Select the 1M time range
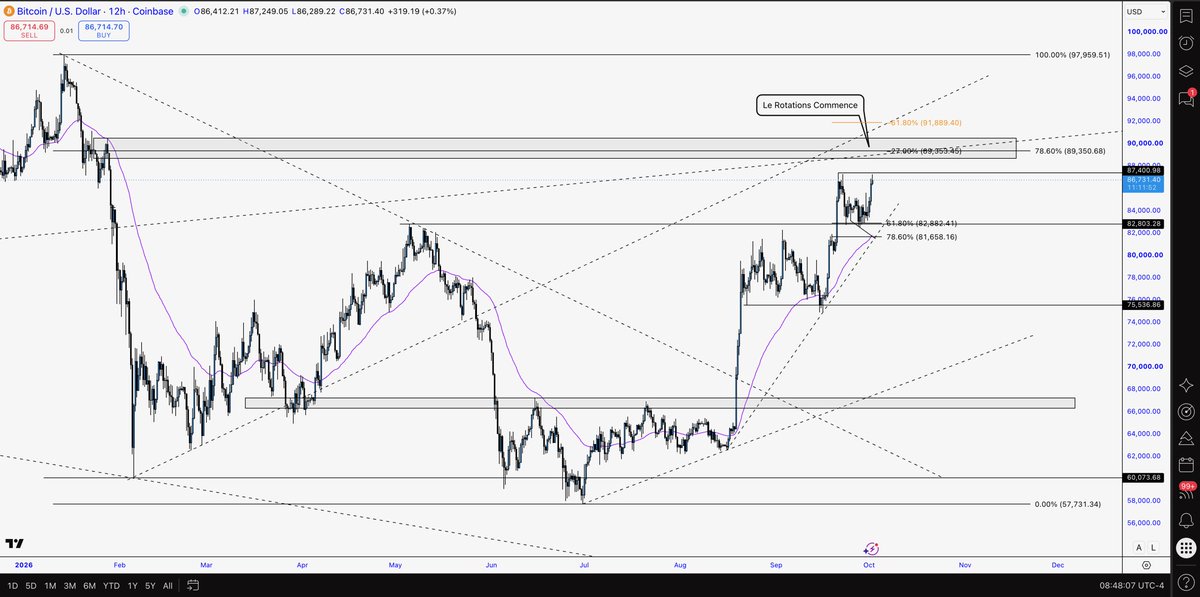Viewport: 1200px width, 597px height. pos(51,585)
